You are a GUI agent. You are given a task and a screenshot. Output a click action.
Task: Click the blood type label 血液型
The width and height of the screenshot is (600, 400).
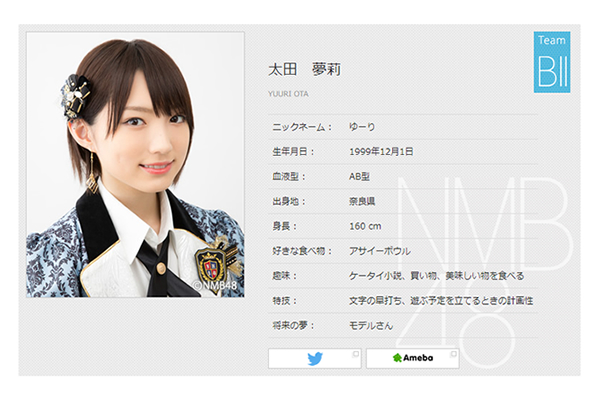[x=289, y=176]
